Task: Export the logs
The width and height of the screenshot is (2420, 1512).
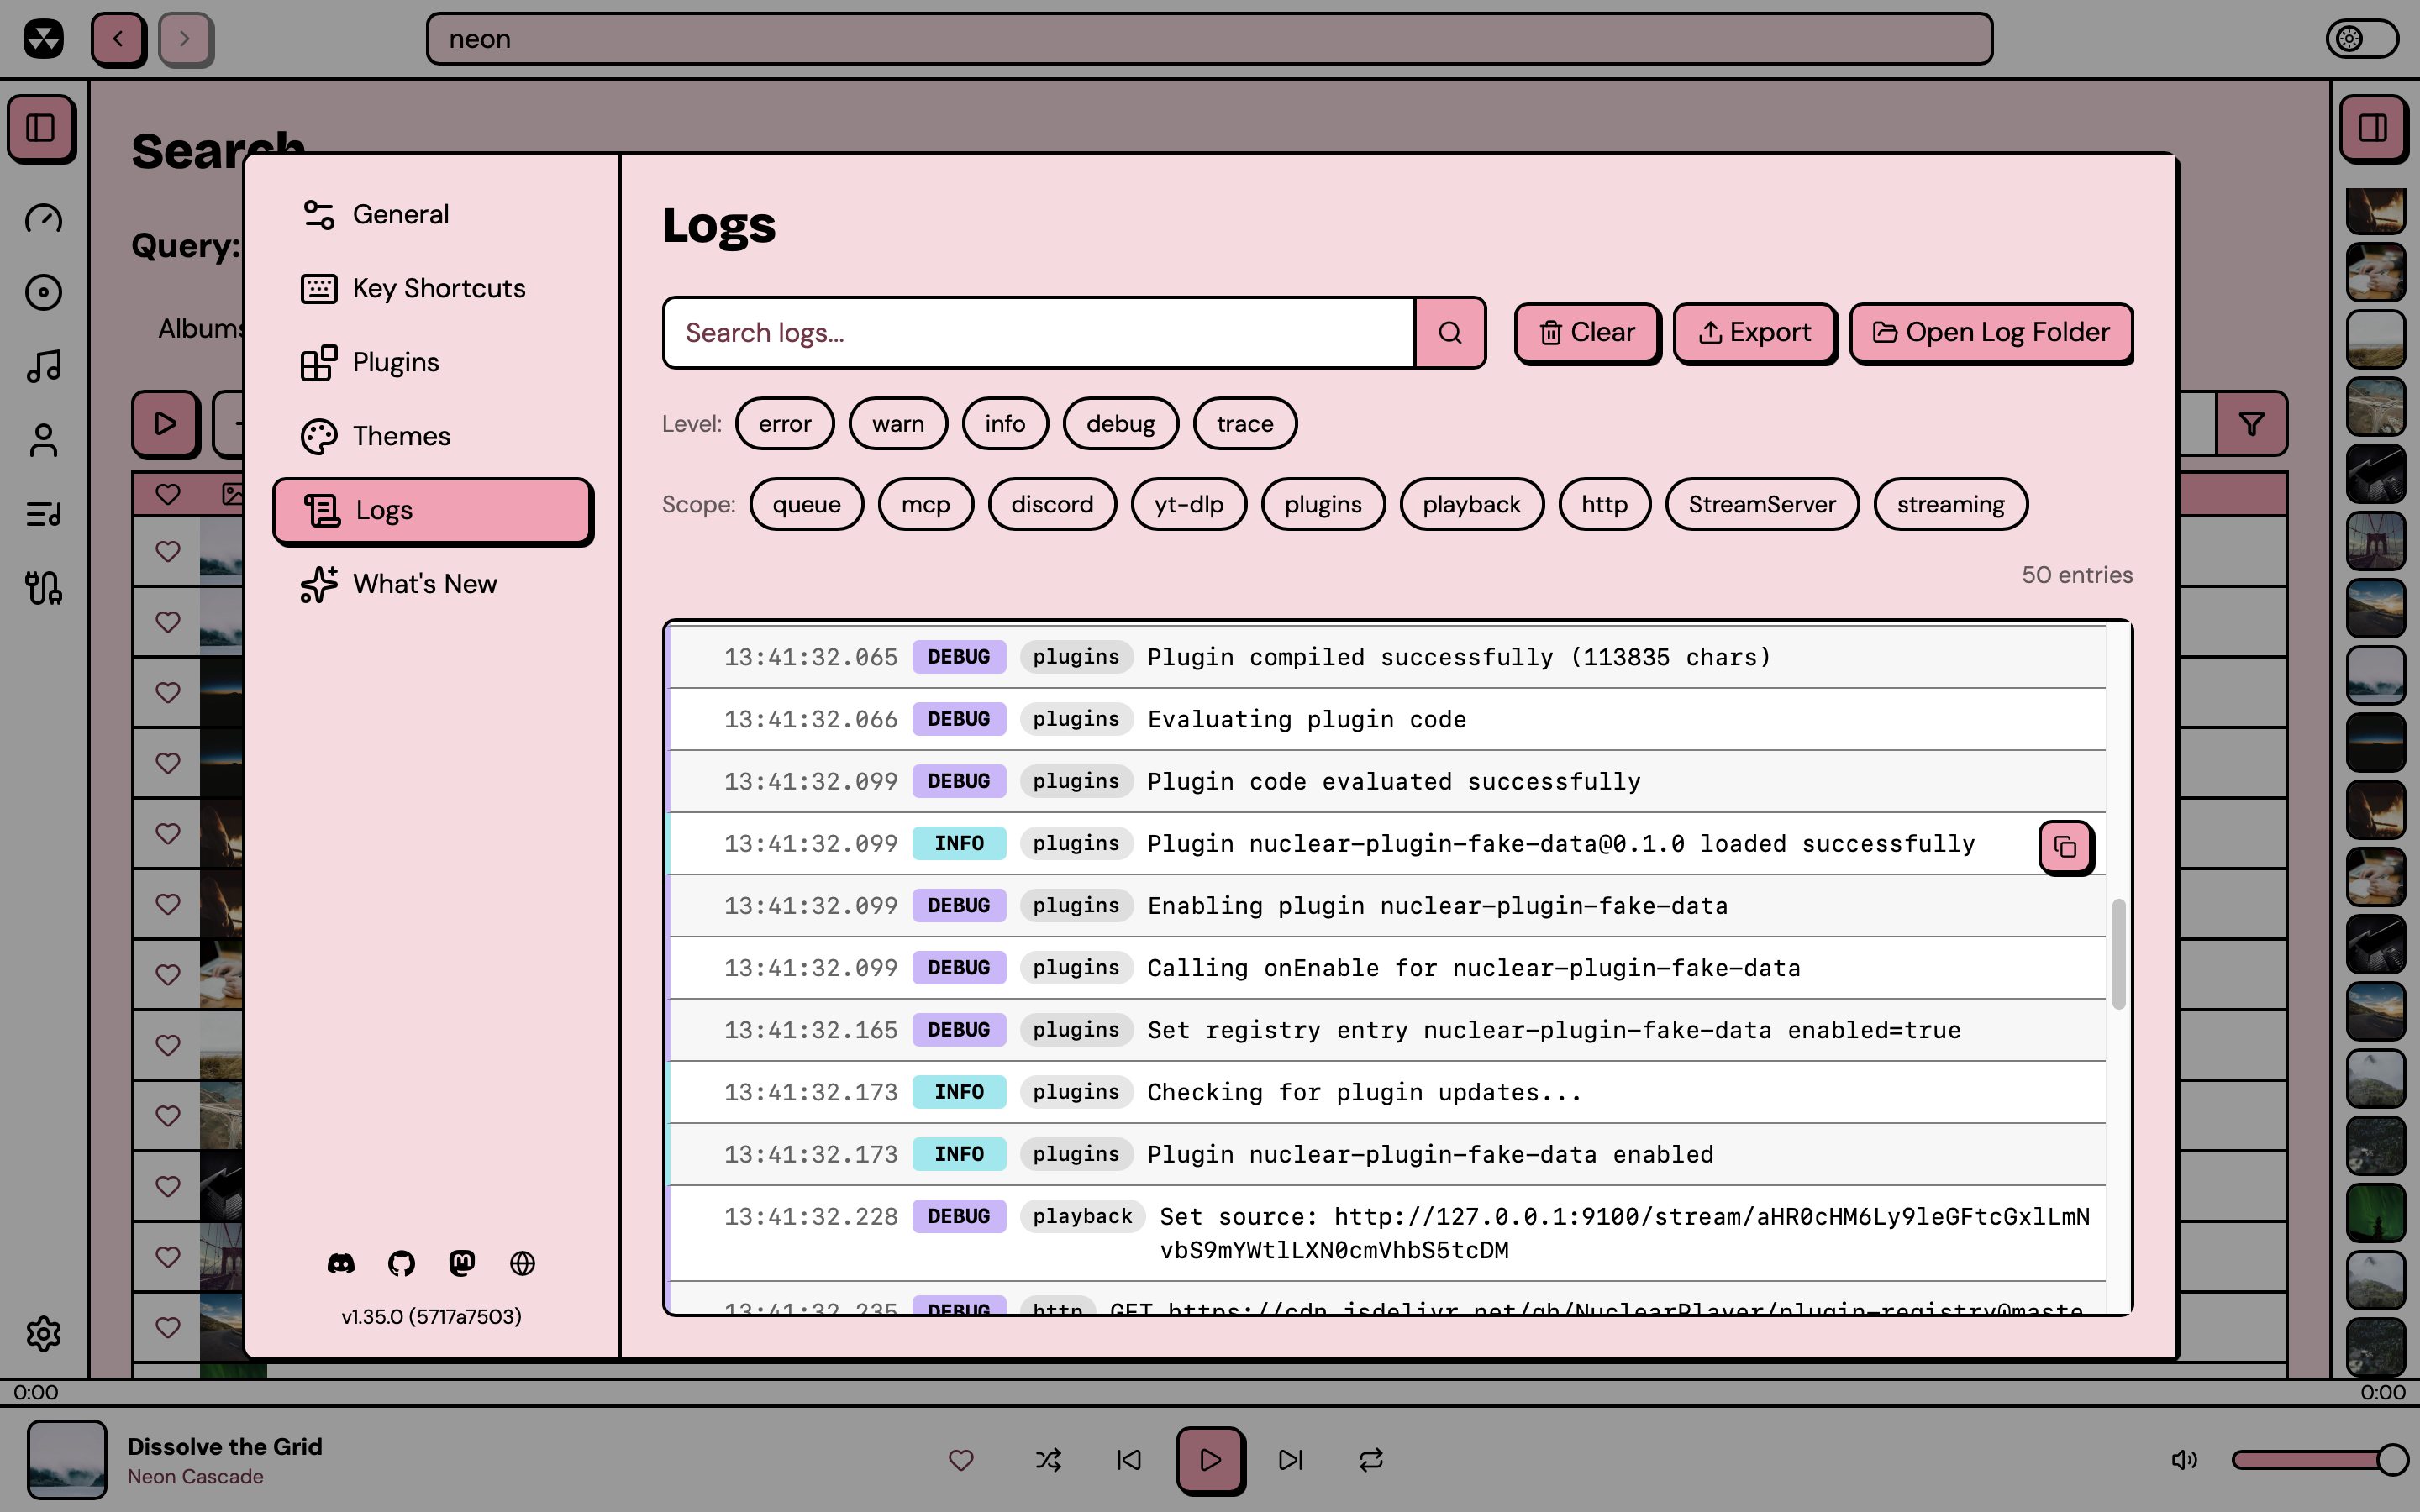Action: point(1755,333)
